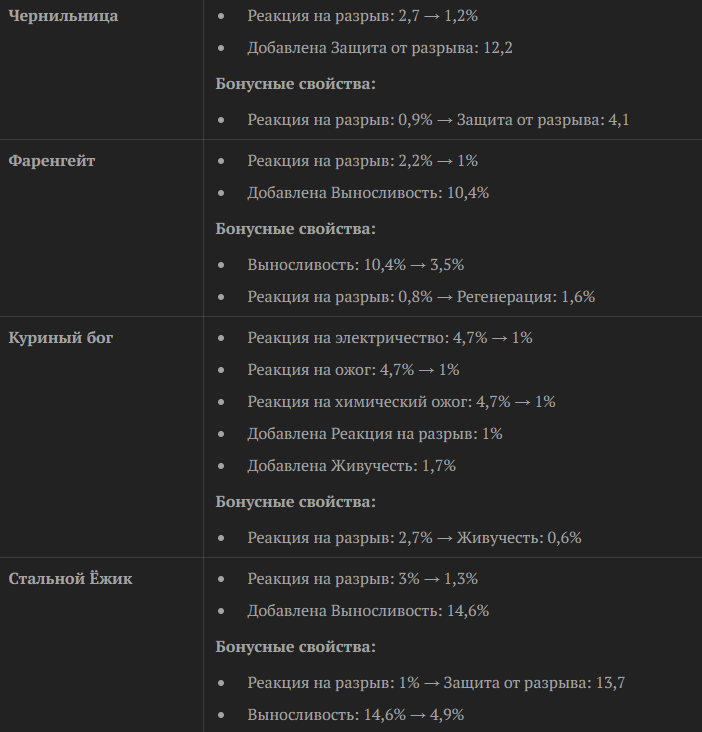Click "Реакция на химический ожог" line

pos(401,401)
